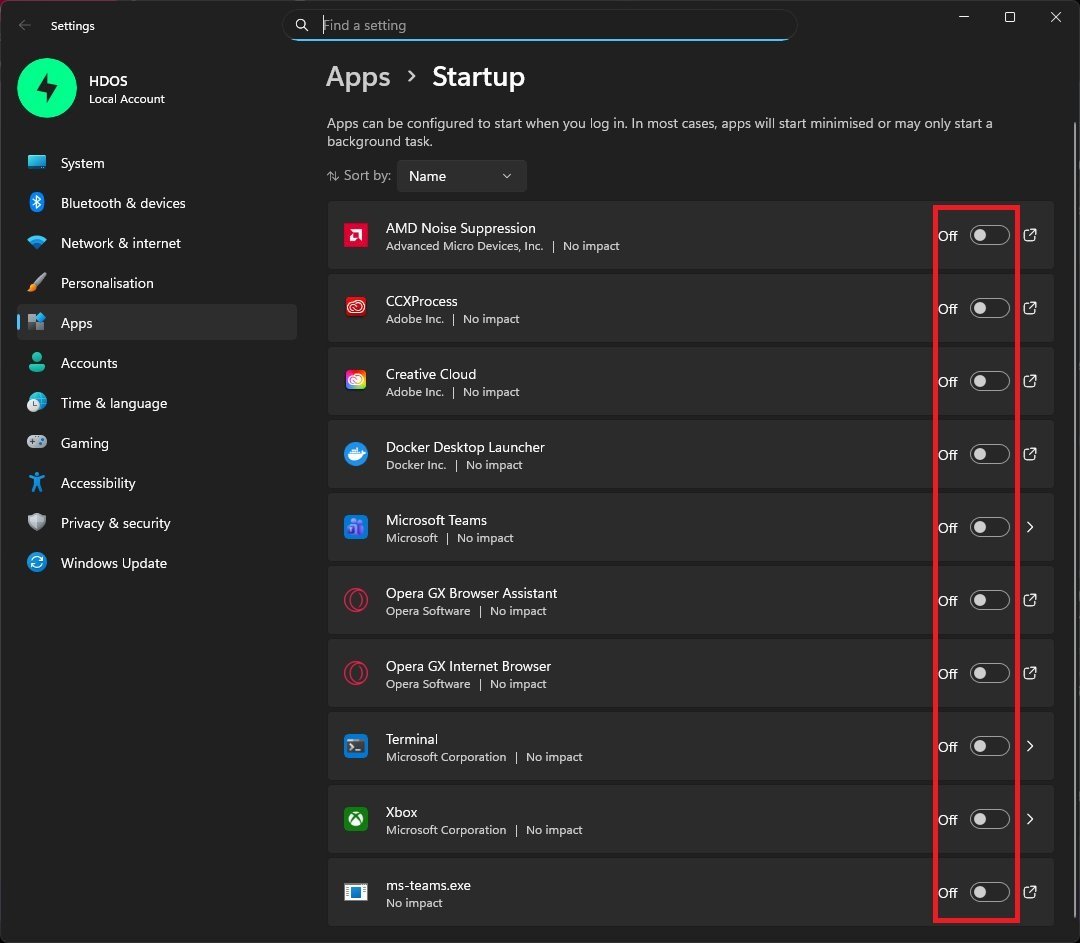The height and width of the screenshot is (943, 1080).
Task: Open external link icon for Creative Cloud
Action: click(1030, 382)
